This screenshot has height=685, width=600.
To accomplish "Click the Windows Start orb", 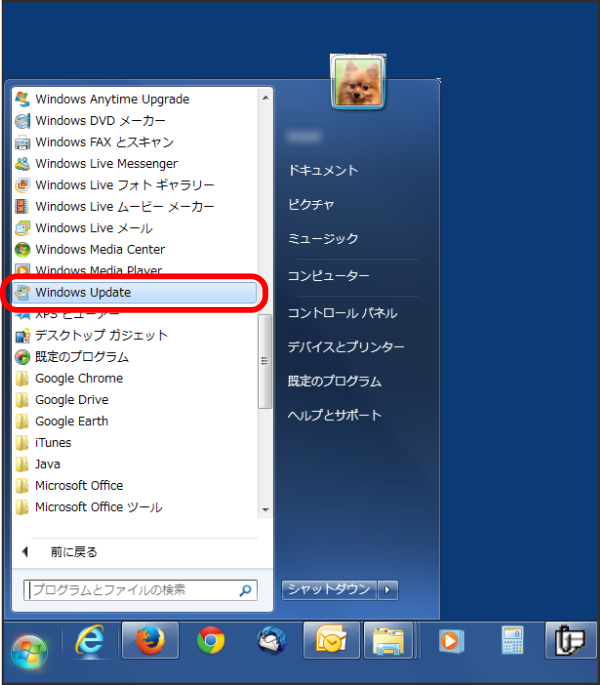I will [x=29, y=651].
